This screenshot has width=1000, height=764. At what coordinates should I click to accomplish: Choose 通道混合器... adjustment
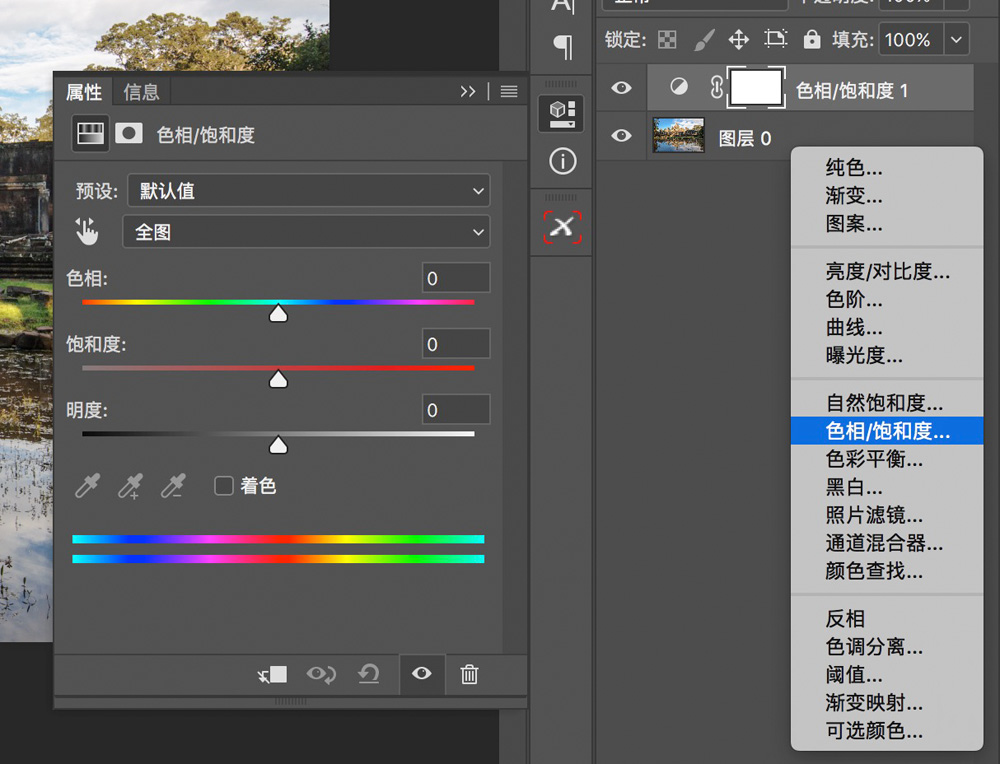[886, 543]
